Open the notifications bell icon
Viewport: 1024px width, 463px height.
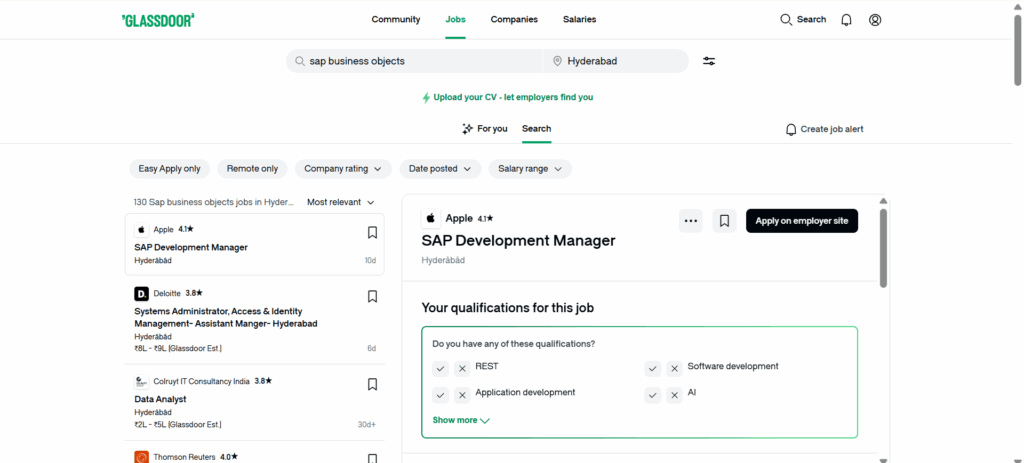(x=846, y=20)
